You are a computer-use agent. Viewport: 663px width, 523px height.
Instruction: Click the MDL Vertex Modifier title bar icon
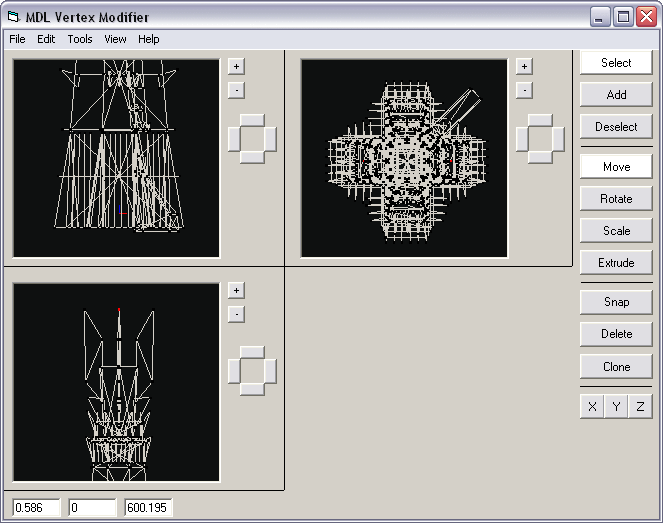14,17
